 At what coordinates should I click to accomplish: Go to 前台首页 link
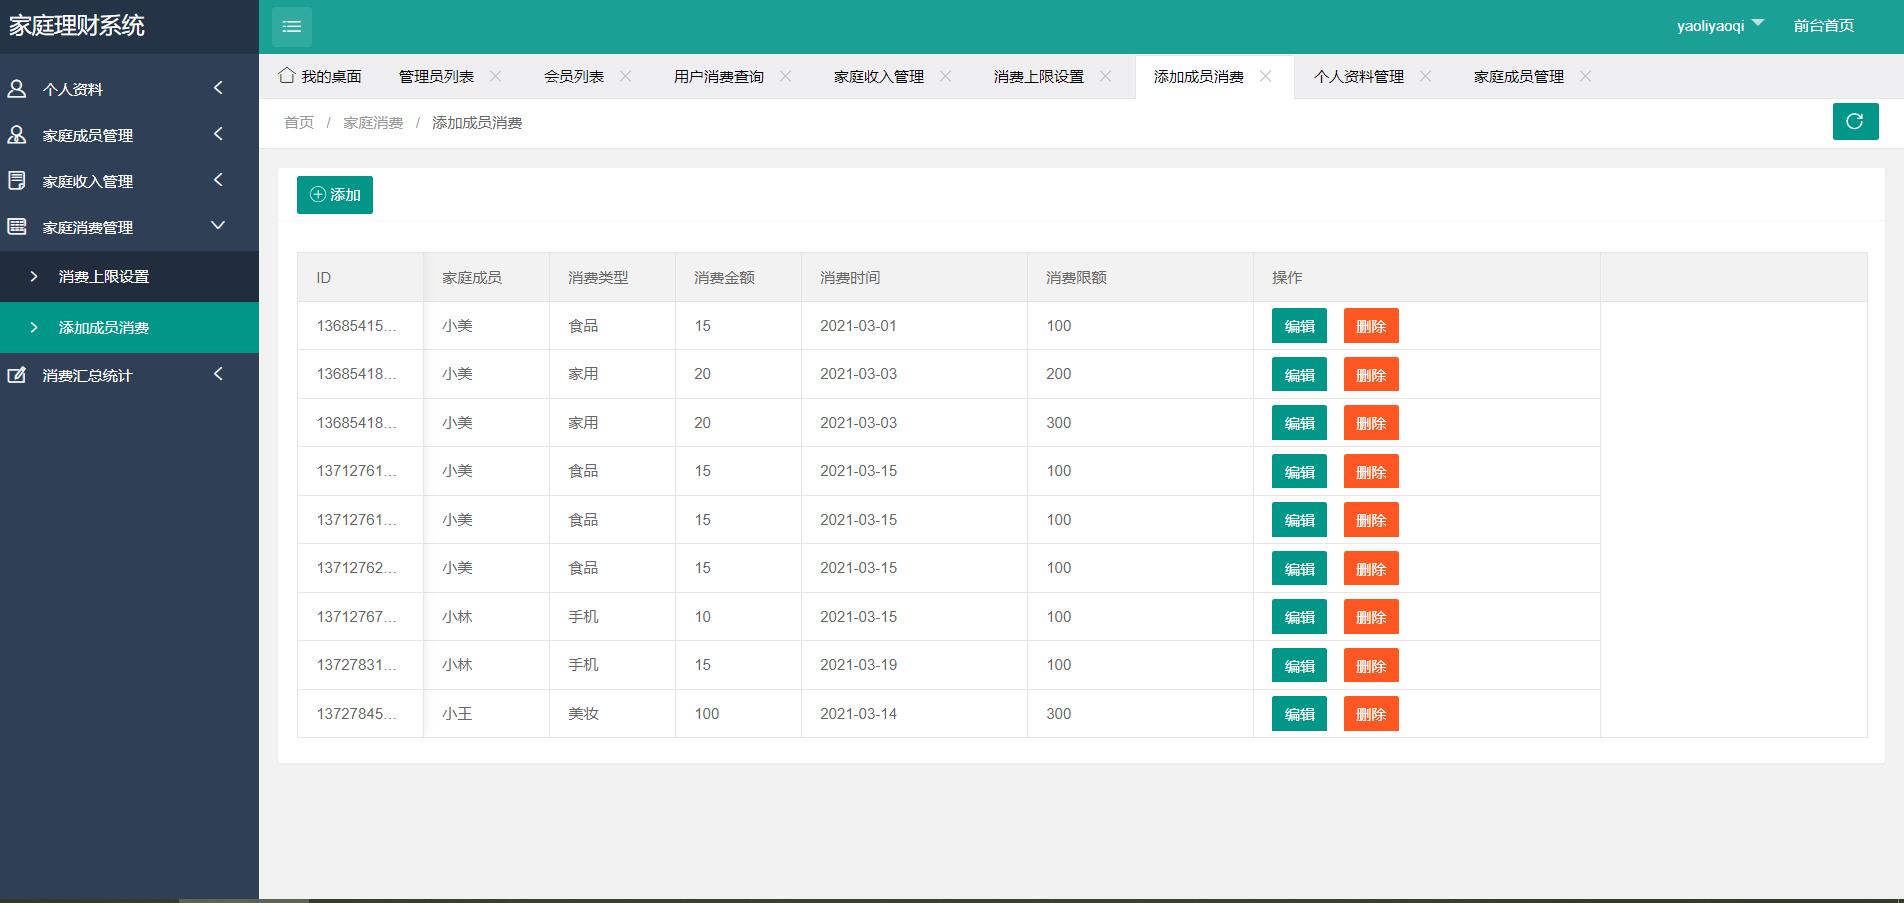point(1823,26)
